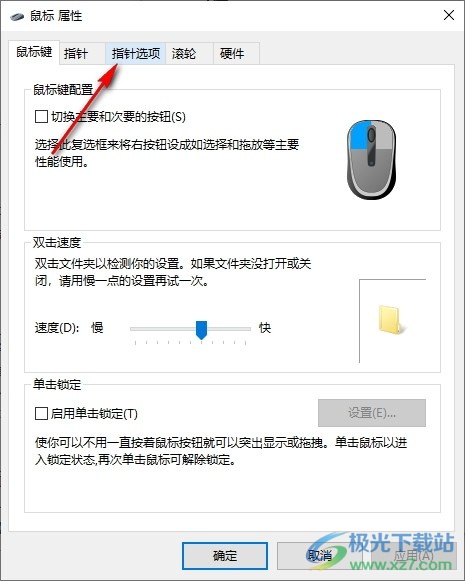Image resolution: width=465 pixels, height=581 pixels.
Task: Click the mouse icon in the title bar
Action: (x=17, y=16)
